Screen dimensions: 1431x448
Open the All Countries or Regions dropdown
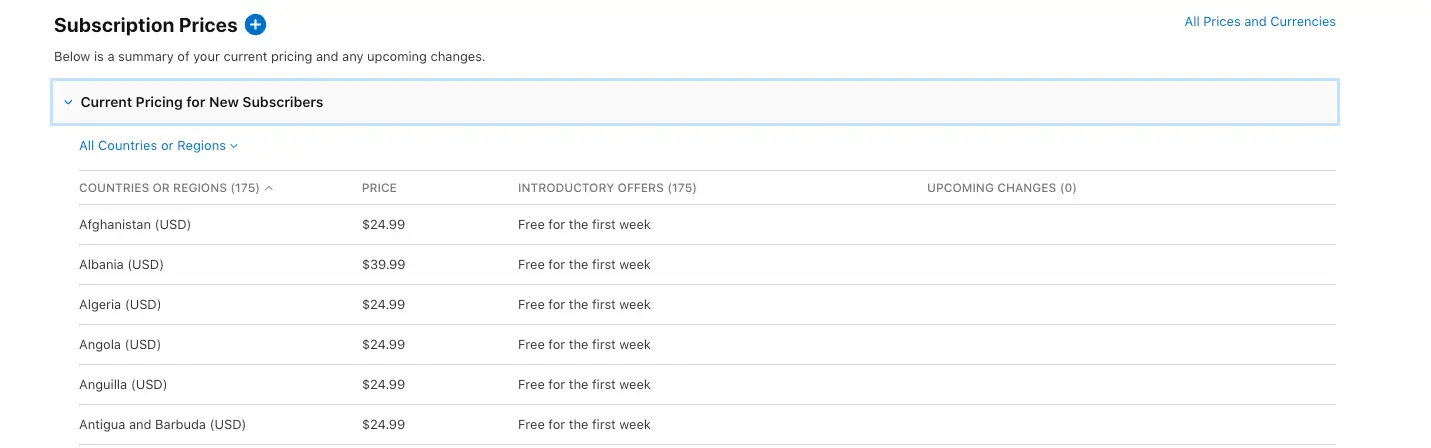click(158, 146)
